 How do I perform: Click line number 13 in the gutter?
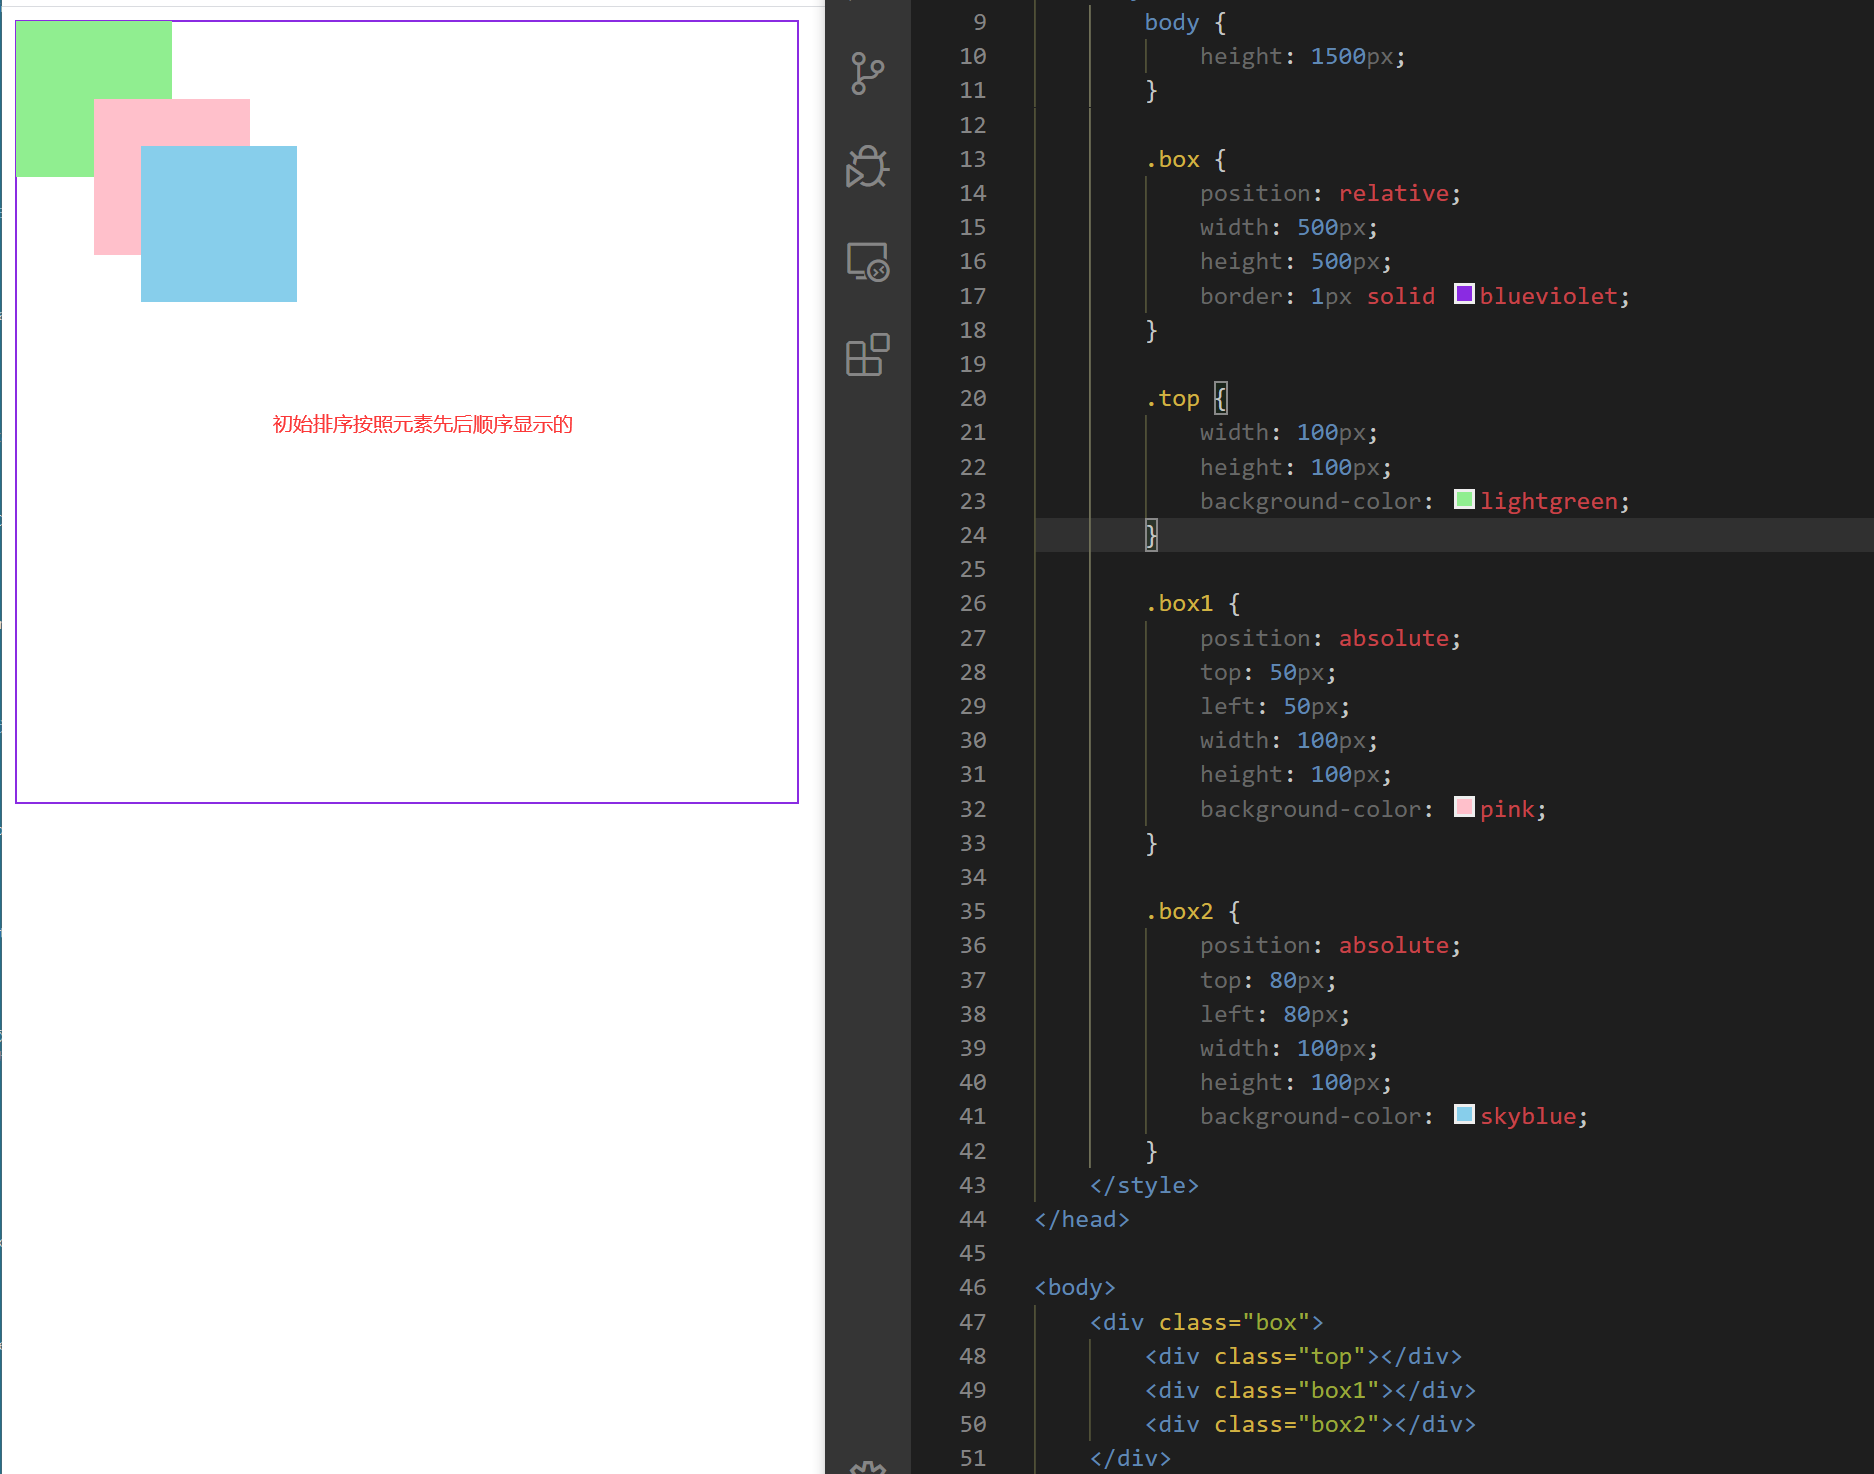(x=972, y=159)
